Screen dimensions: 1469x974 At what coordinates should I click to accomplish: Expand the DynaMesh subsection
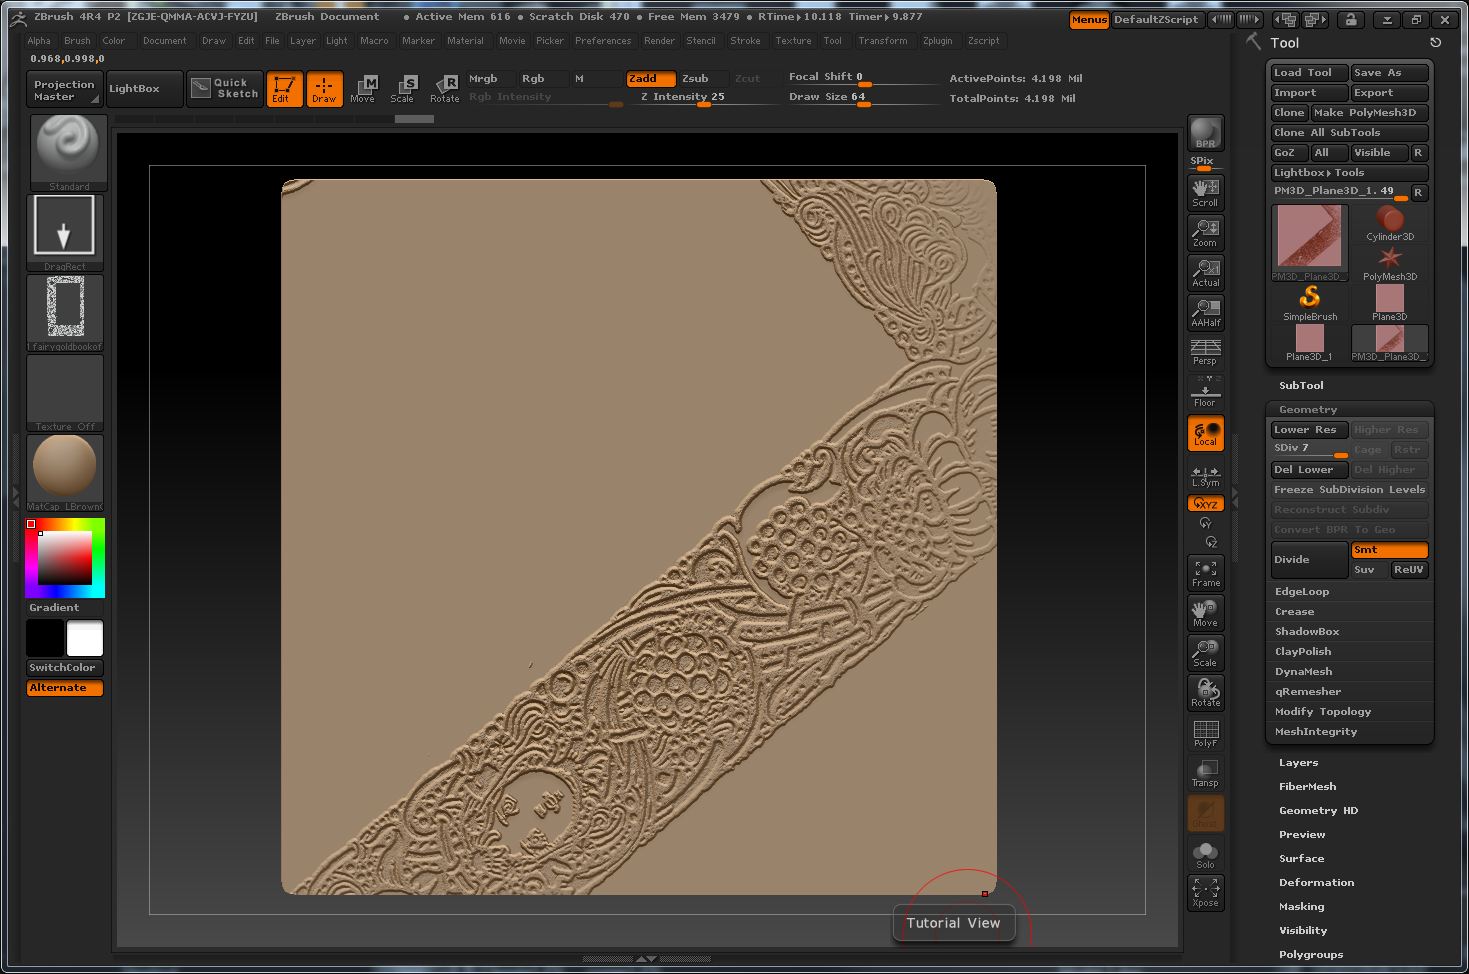pyautogui.click(x=1303, y=671)
